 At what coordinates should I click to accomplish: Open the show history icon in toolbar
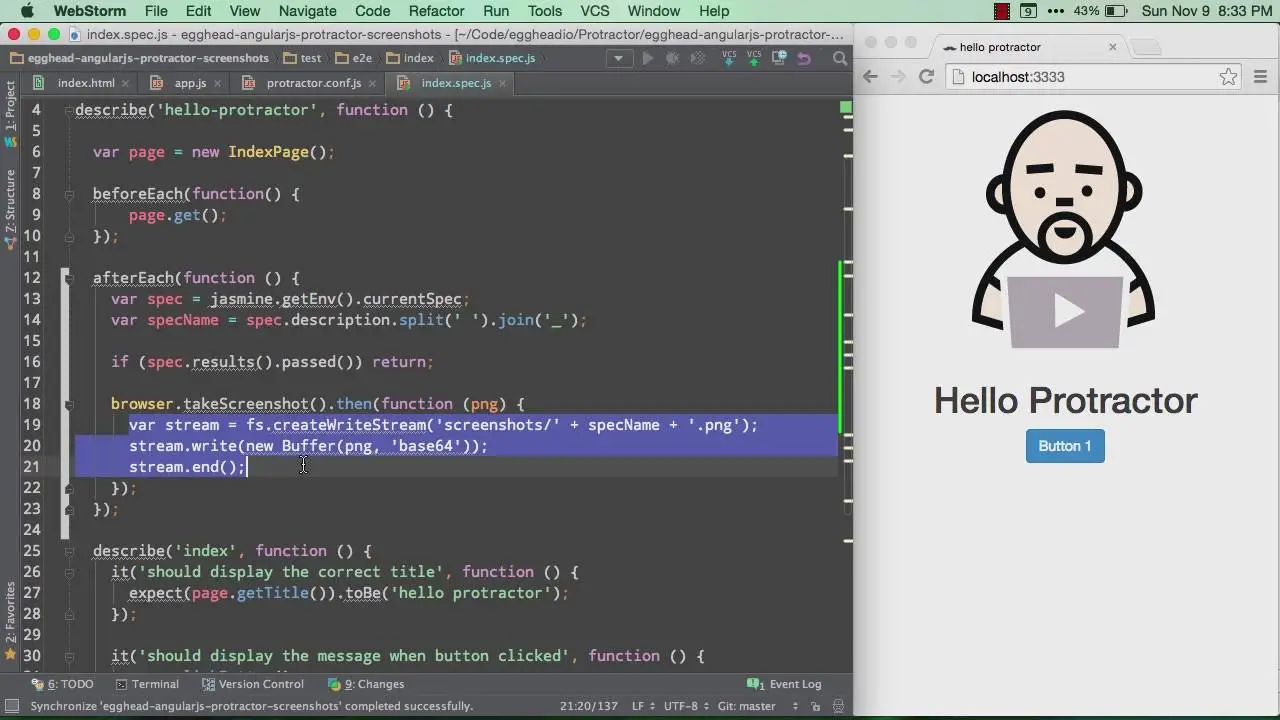click(779, 58)
